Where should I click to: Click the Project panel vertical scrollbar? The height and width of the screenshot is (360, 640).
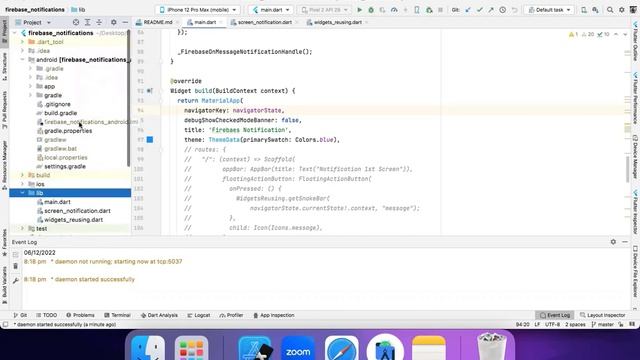129,98
